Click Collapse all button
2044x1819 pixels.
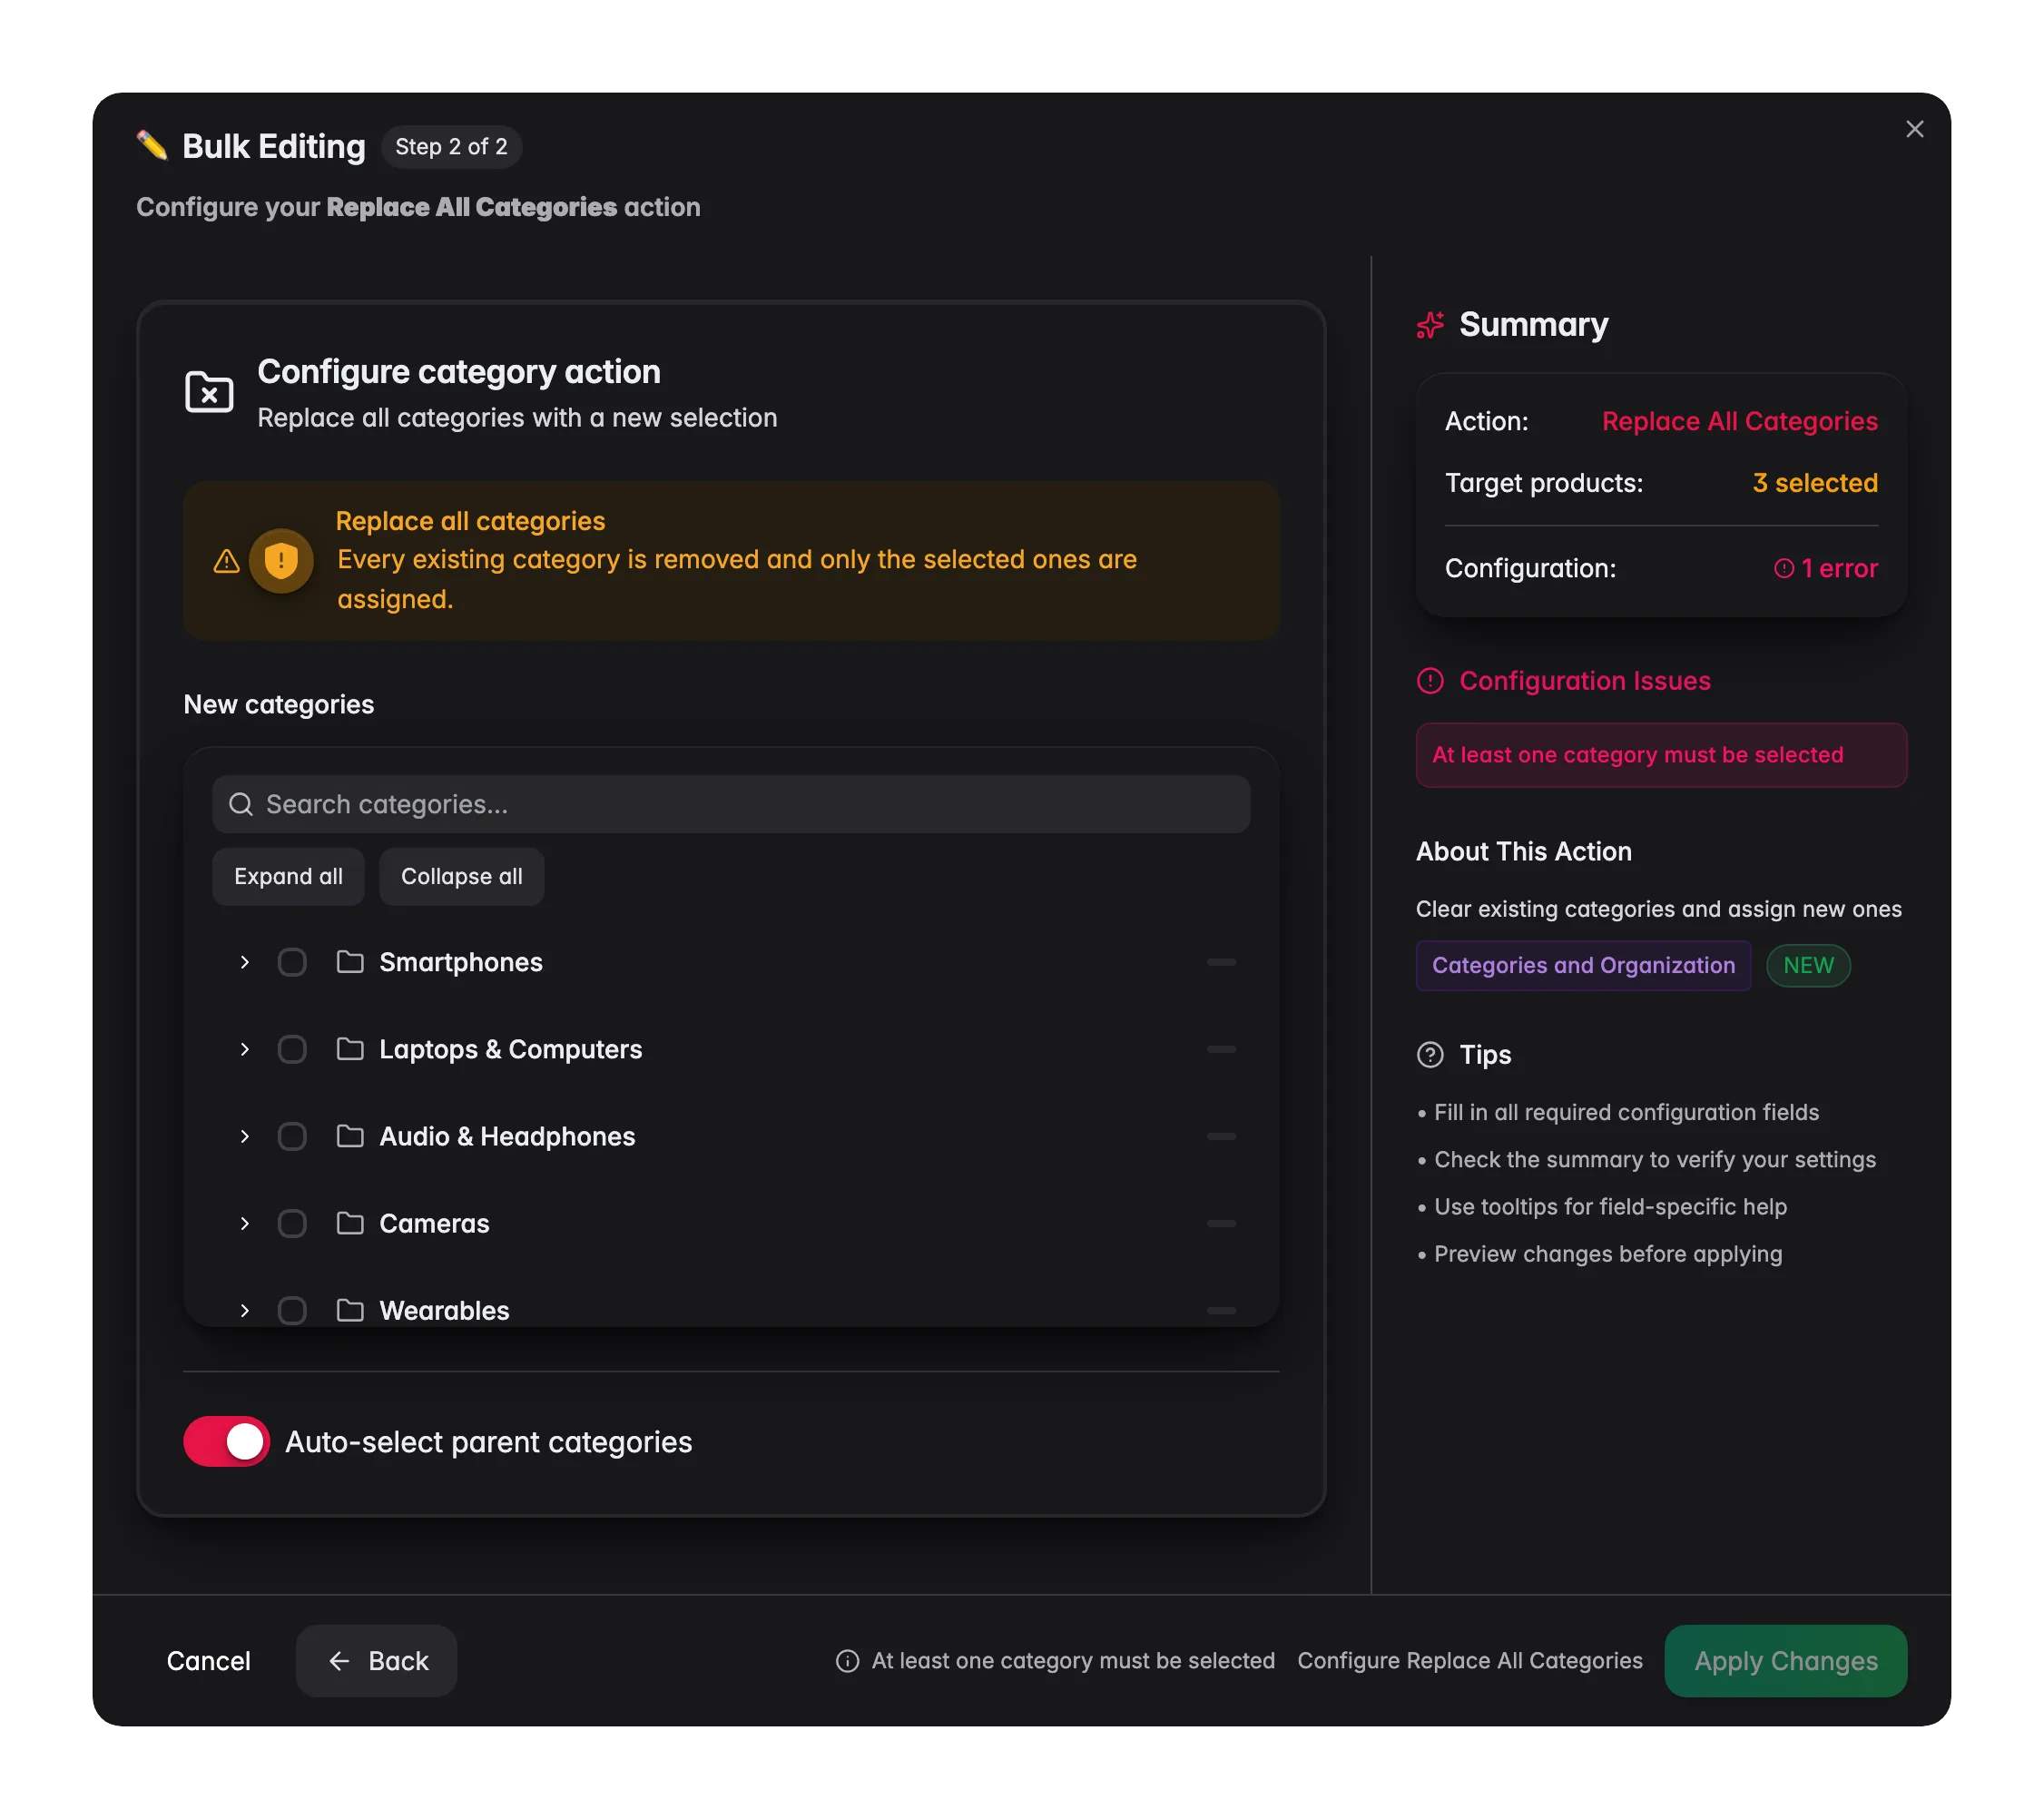click(x=462, y=876)
